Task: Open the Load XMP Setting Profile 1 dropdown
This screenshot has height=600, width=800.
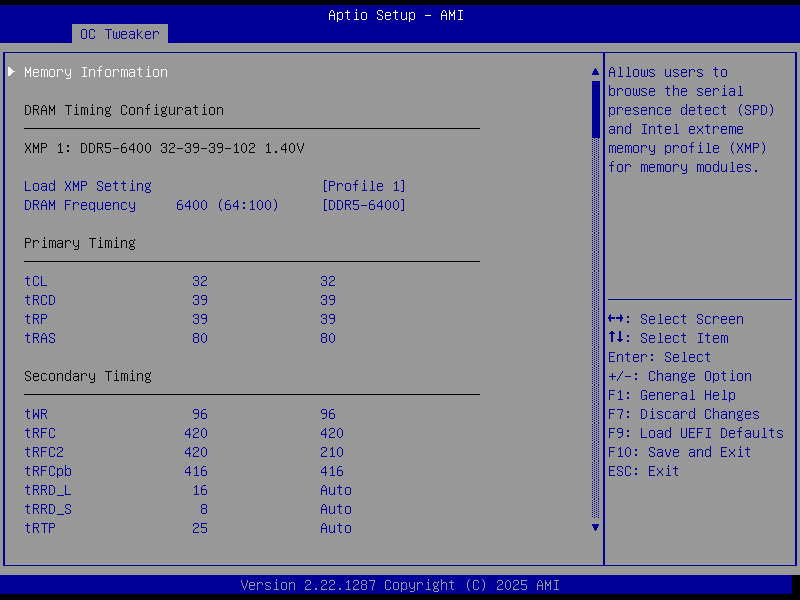Action: [363, 186]
